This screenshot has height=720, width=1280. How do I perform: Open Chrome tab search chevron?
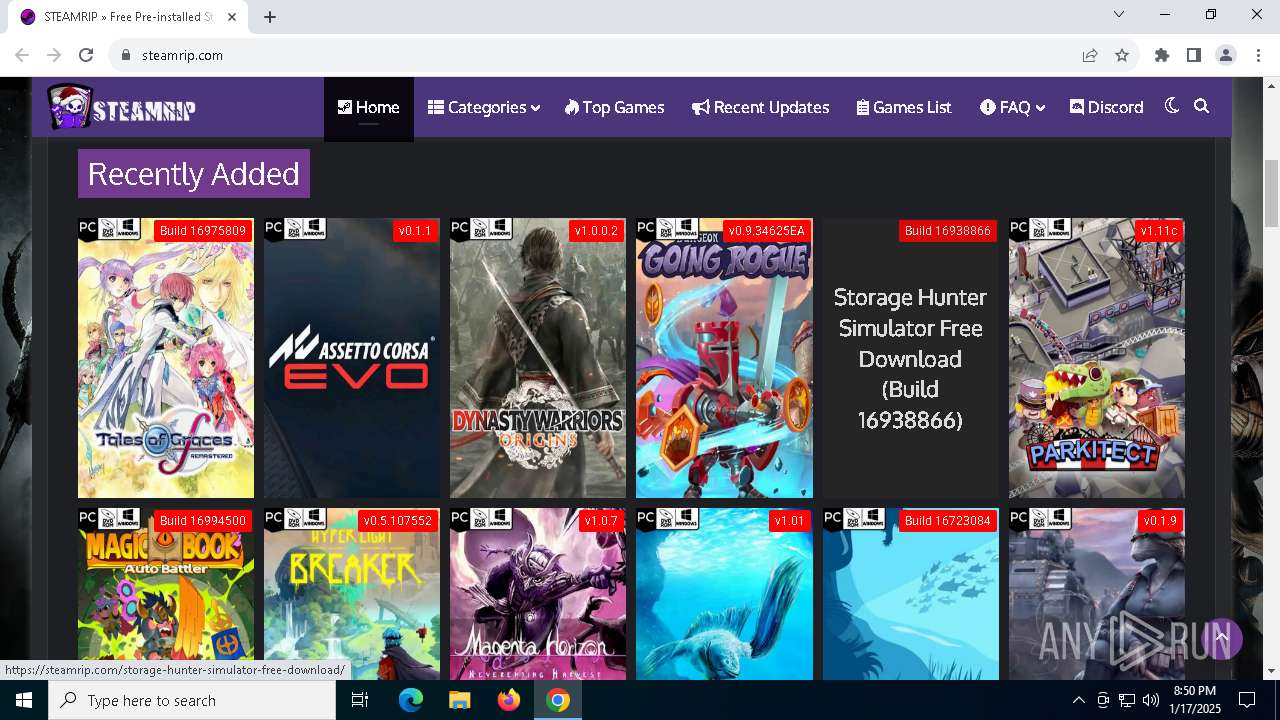1119,14
